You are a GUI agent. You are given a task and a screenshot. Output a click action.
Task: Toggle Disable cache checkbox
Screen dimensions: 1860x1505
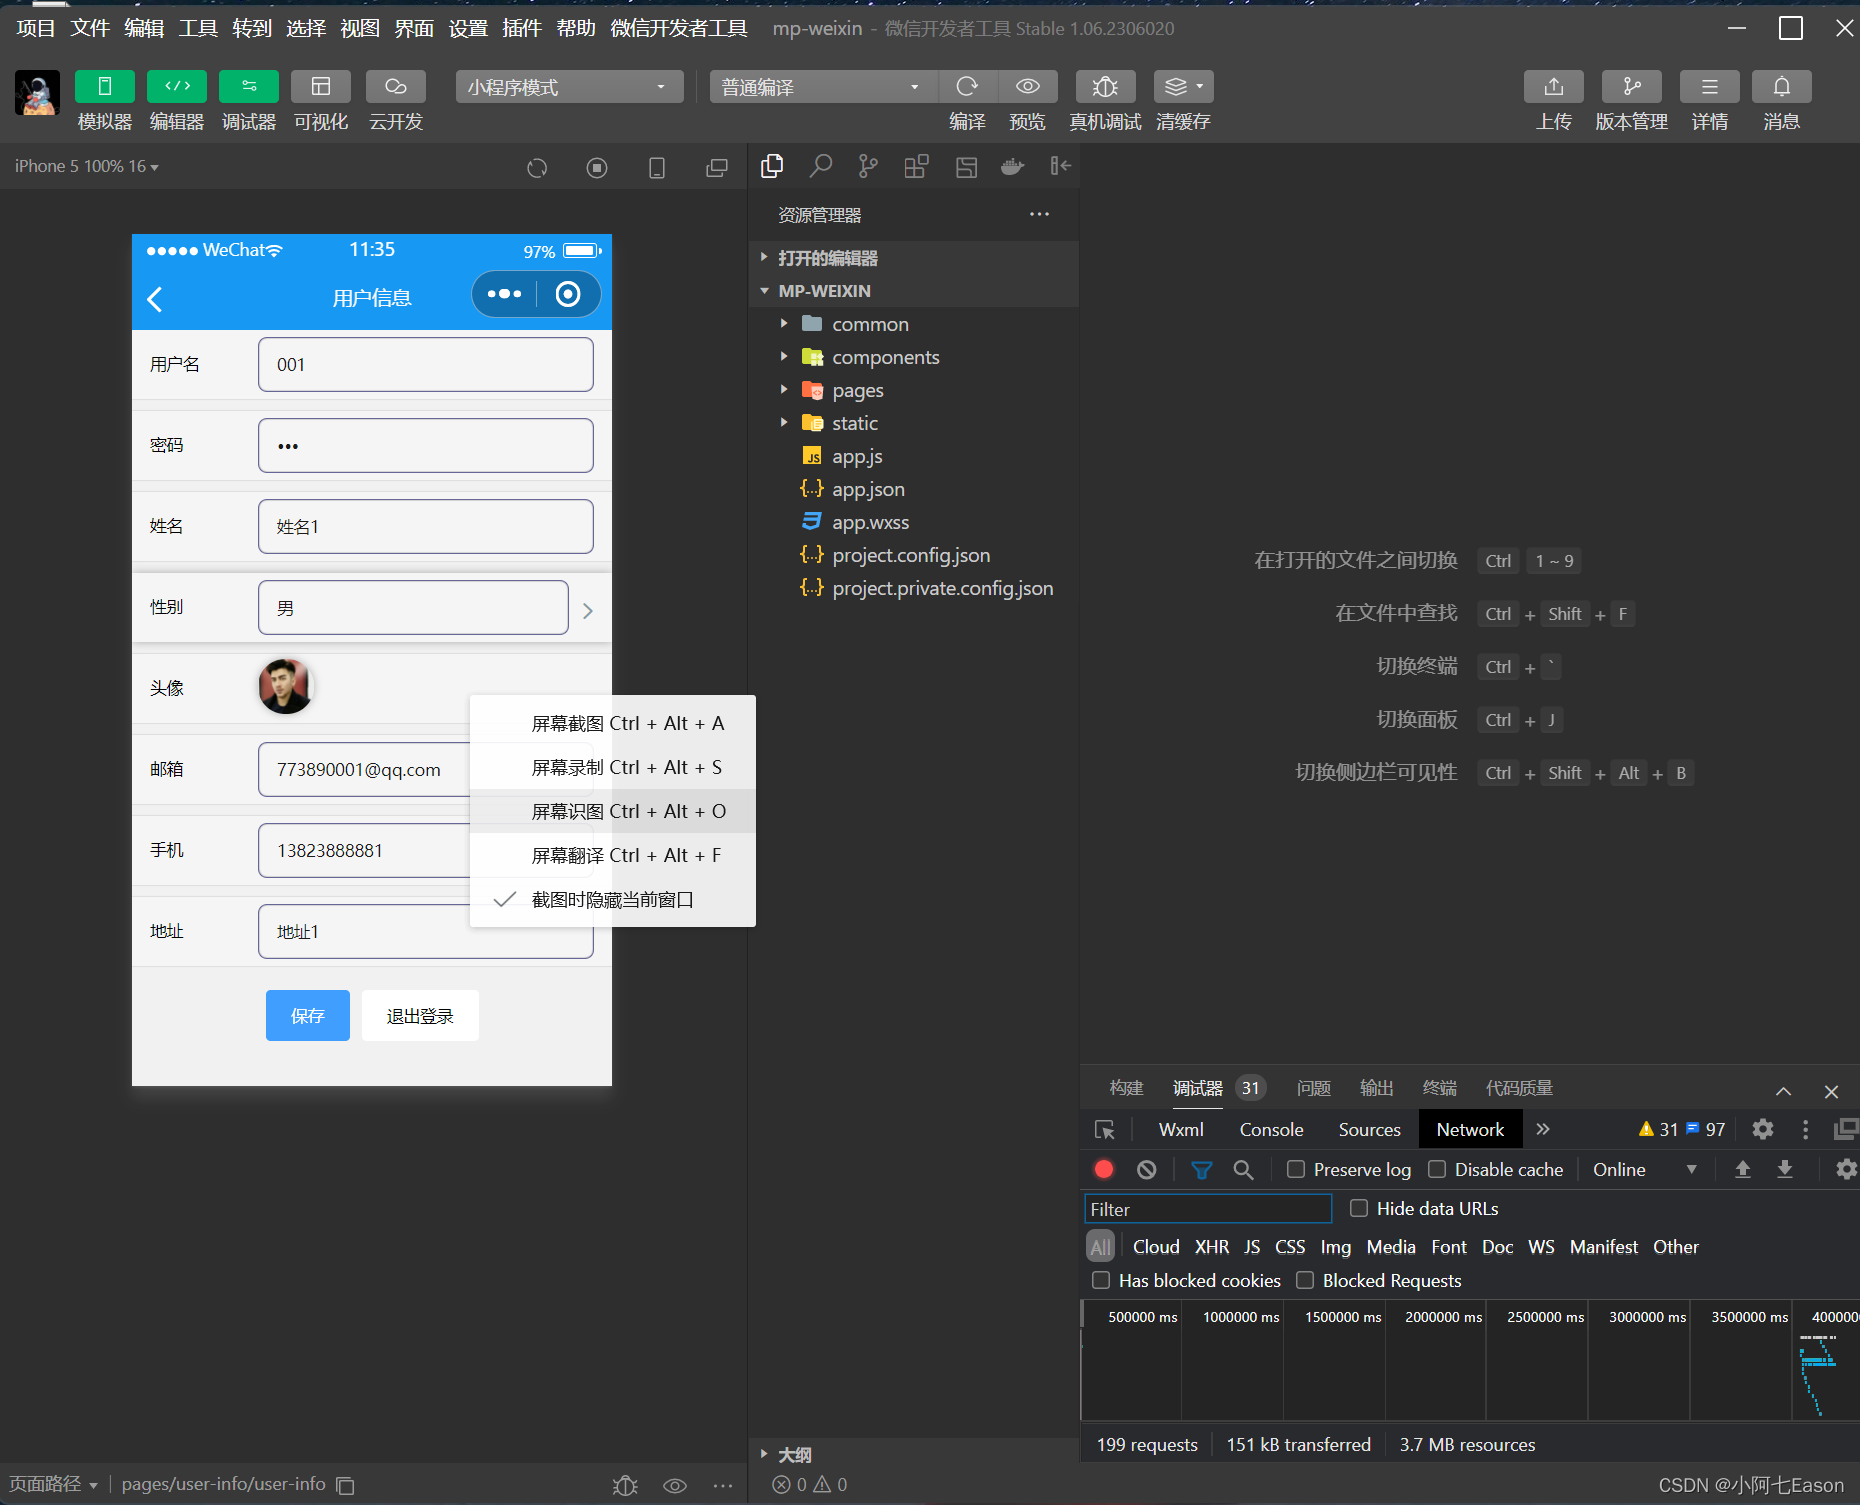(x=1437, y=1169)
